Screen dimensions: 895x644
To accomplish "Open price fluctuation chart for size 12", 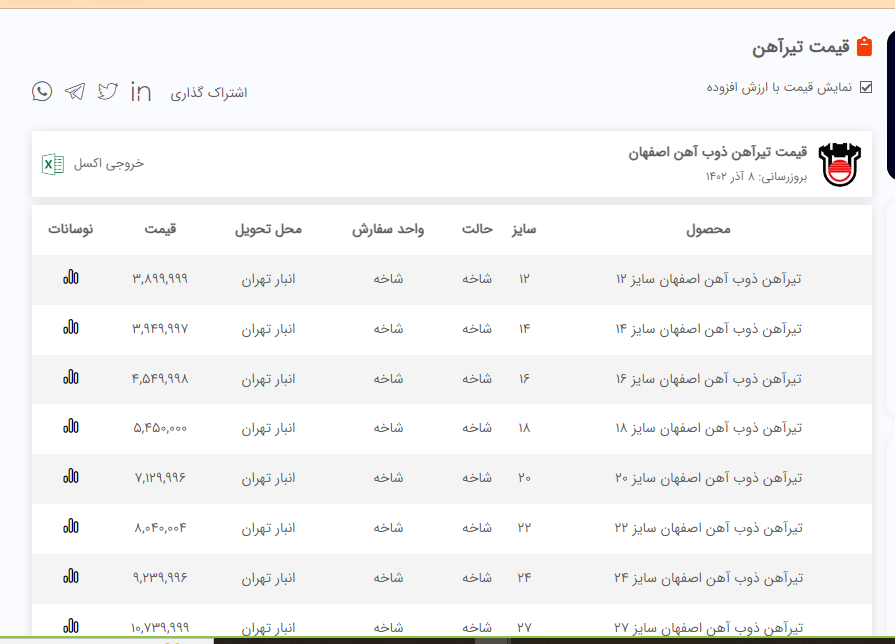I will [x=70, y=278].
